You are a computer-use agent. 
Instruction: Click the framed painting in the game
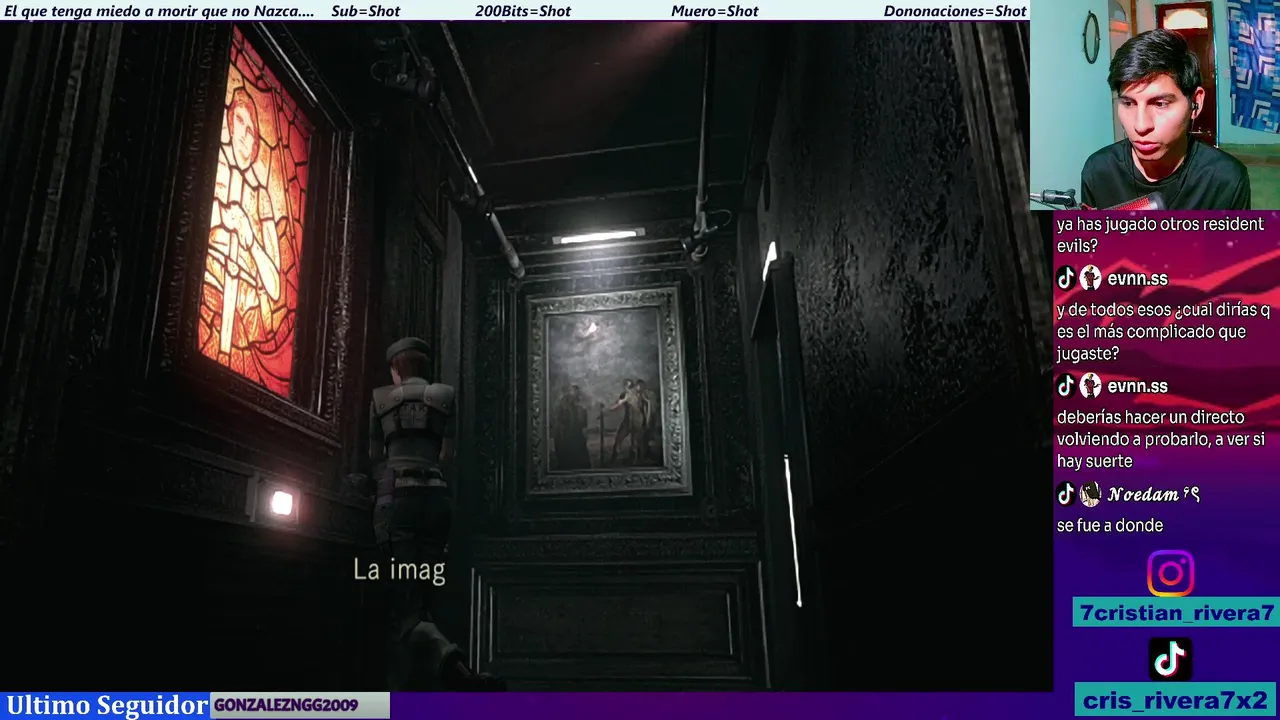[x=608, y=391]
